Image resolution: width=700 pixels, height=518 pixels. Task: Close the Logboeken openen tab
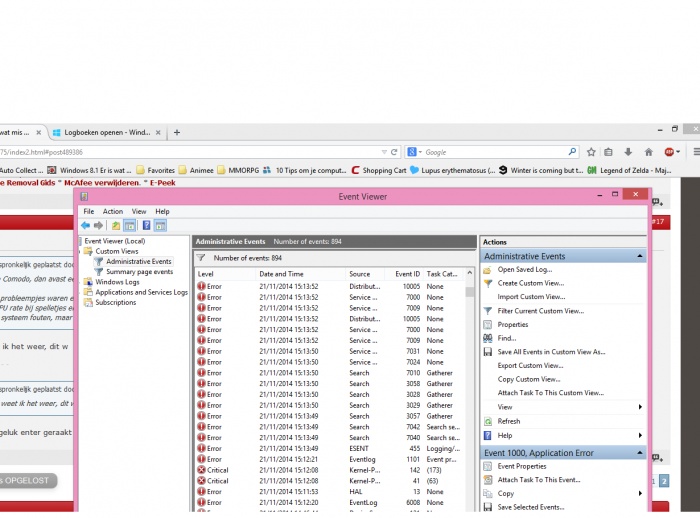[x=158, y=133]
